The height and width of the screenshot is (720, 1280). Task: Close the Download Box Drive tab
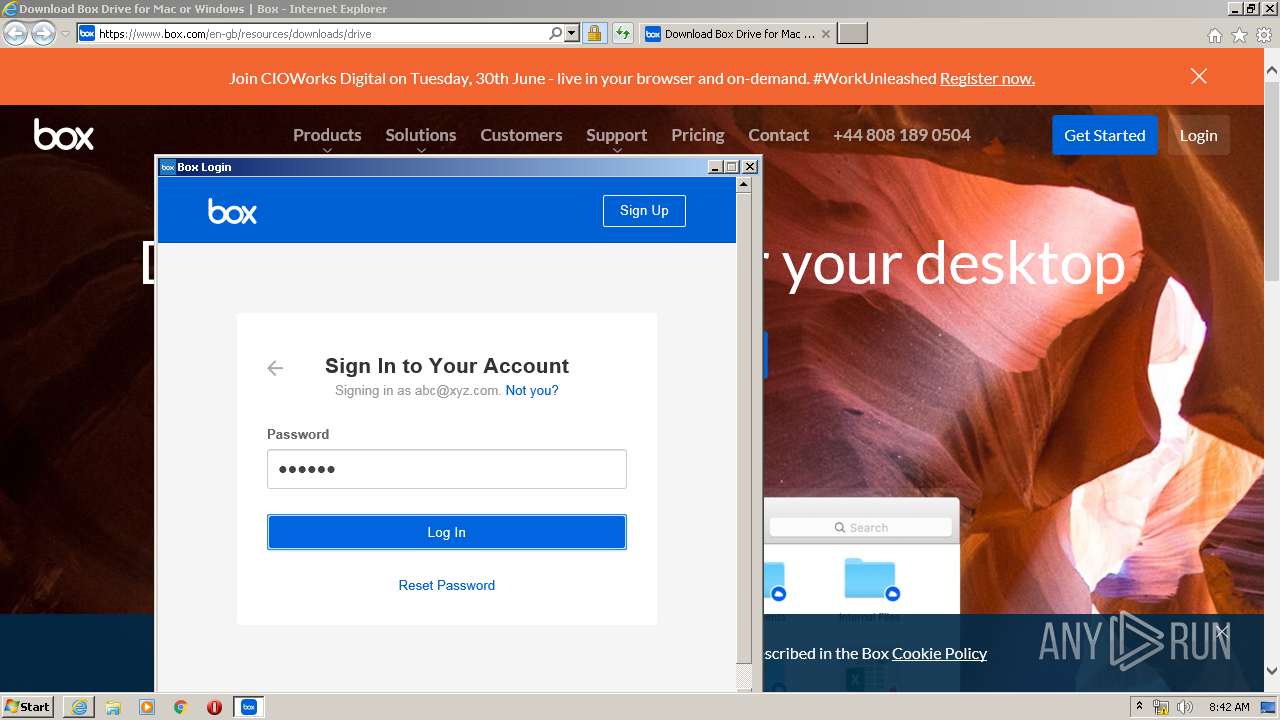tap(825, 34)
